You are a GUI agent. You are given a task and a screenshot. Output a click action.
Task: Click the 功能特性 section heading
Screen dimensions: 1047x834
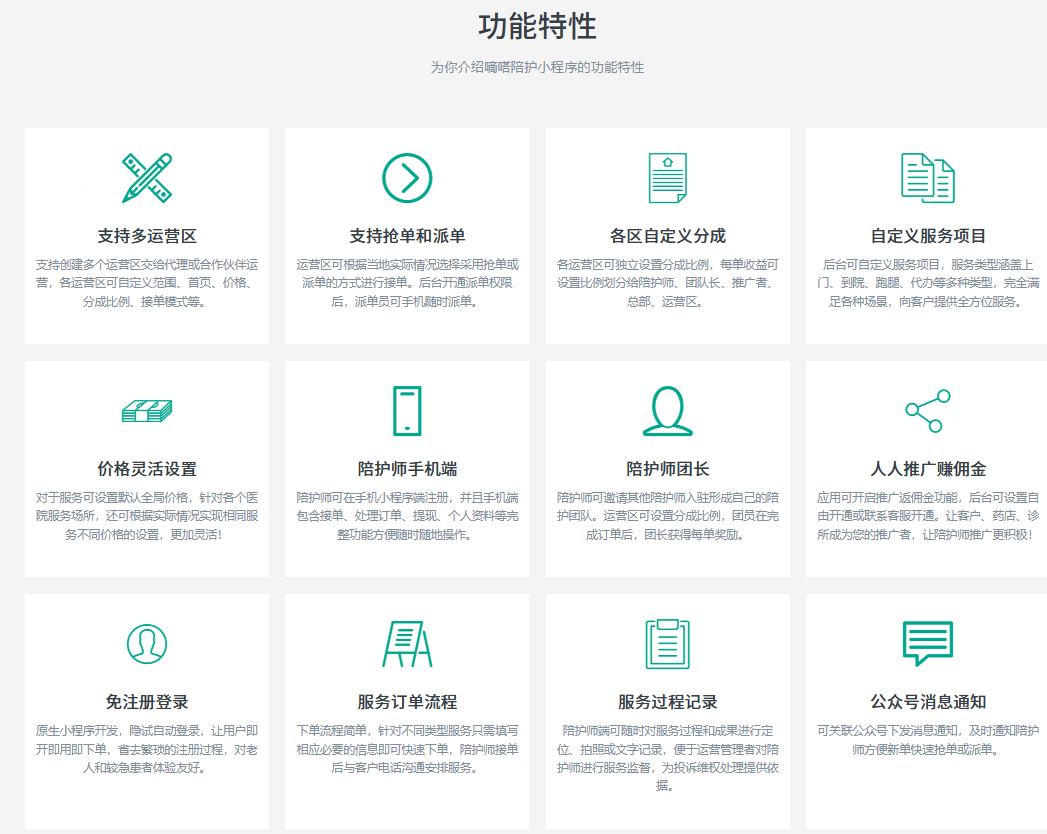pyautogui.click(x=537, y=27)
